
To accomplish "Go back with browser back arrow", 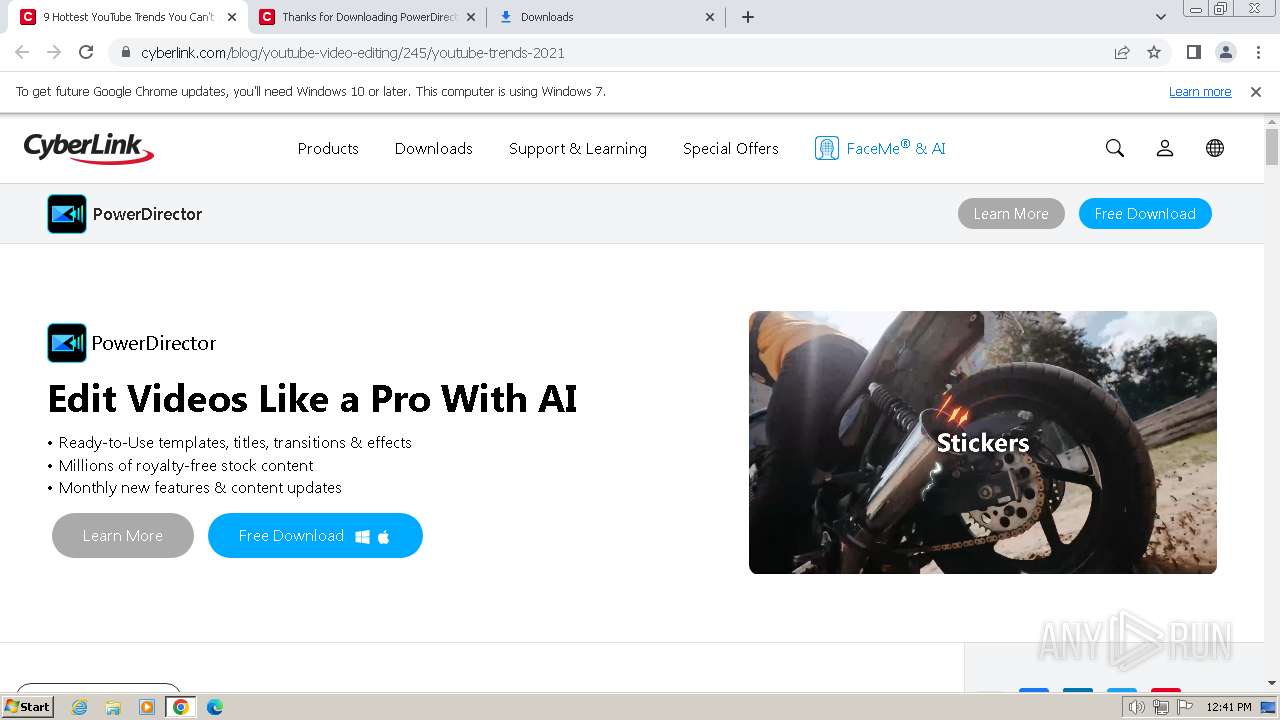I will (x=22, y=52).
